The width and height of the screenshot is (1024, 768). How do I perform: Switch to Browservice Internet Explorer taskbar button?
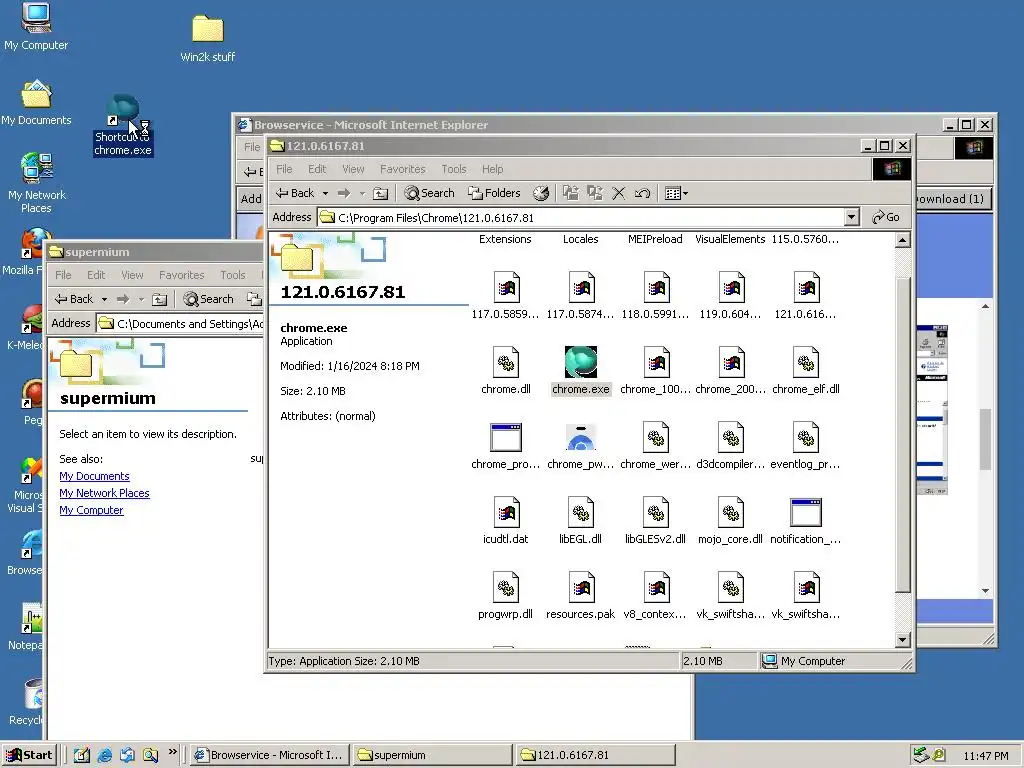[x=270, y=755]
